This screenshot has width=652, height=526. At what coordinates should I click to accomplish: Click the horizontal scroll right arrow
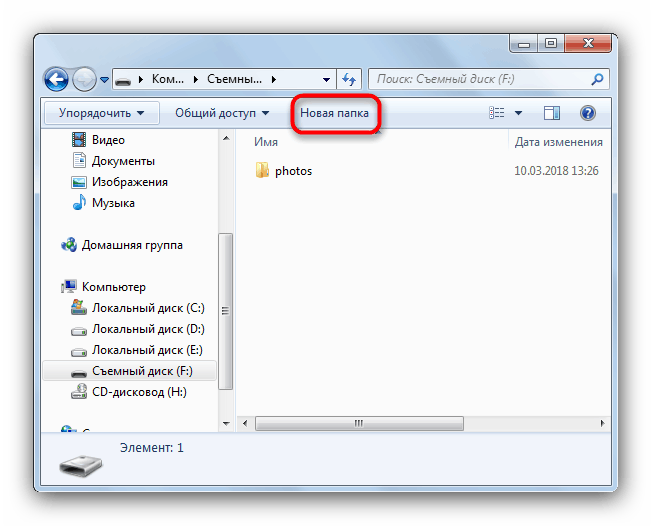pyautogui.click(x=602, y=423)
